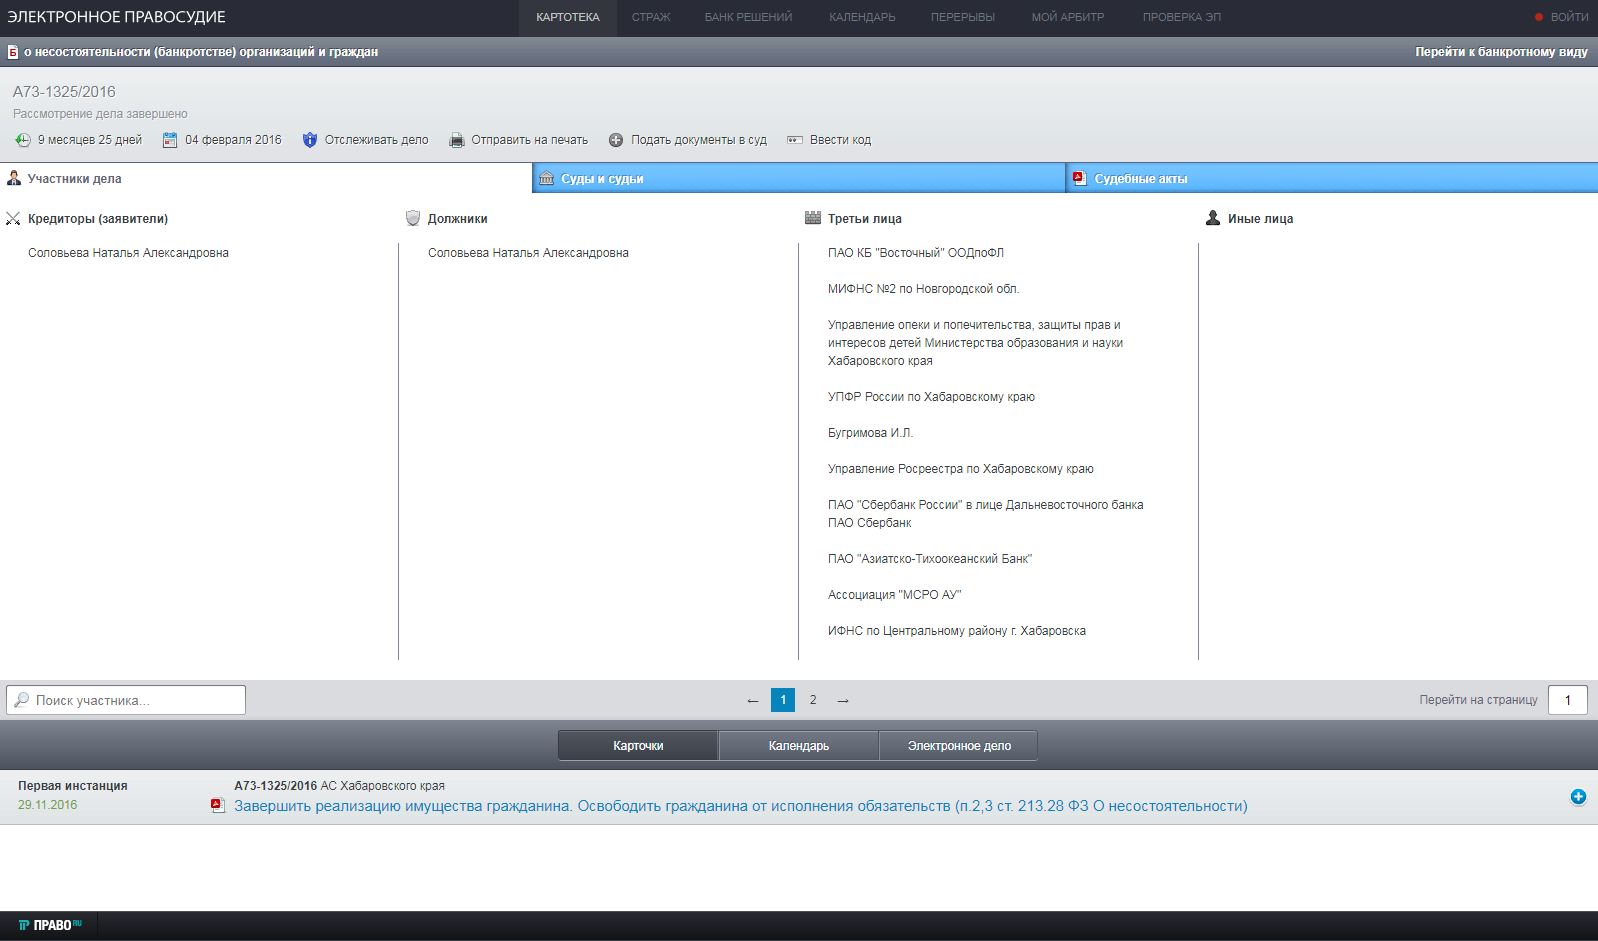Screen dimensions: 1598x941
Task: Follow Перейти к банкротному виду link
Action: 1501,52
